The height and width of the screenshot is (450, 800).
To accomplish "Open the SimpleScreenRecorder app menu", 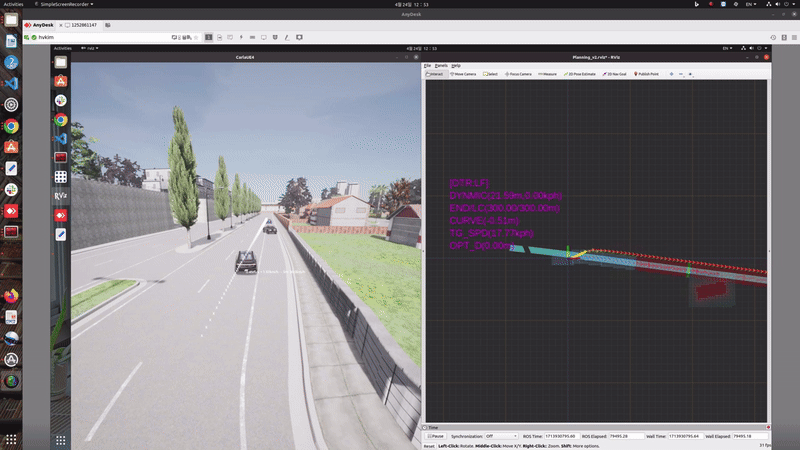I will [x=64, y=4].
